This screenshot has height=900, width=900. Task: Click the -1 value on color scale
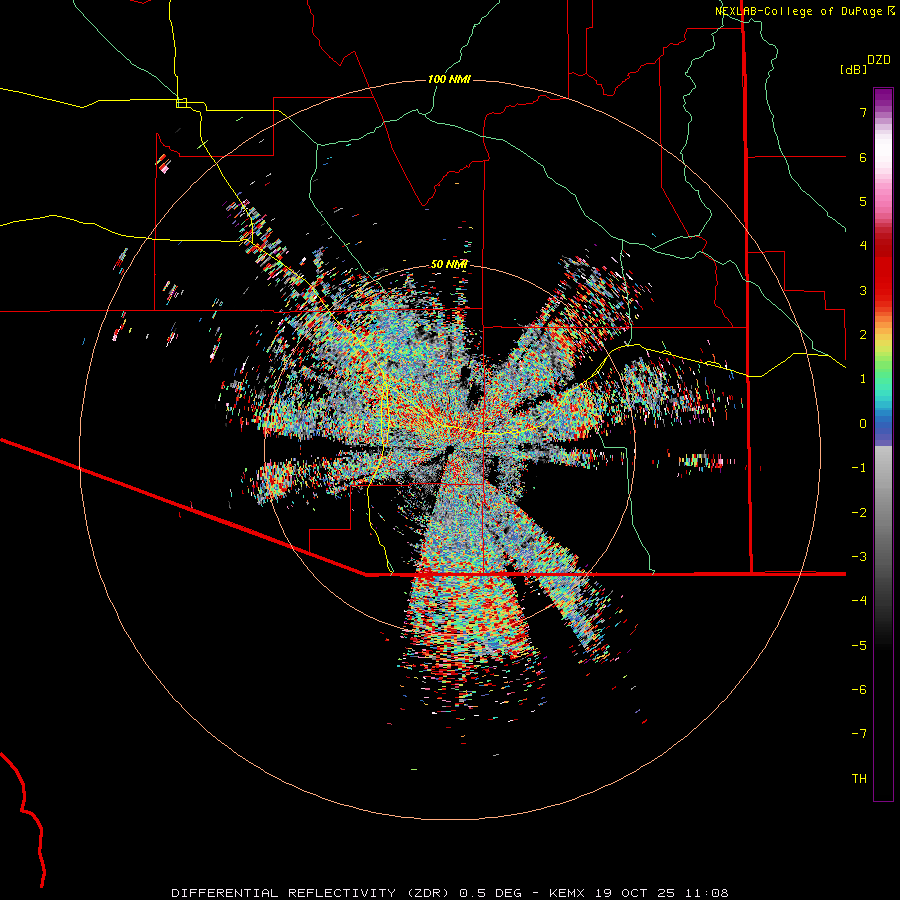pos(859,468)
